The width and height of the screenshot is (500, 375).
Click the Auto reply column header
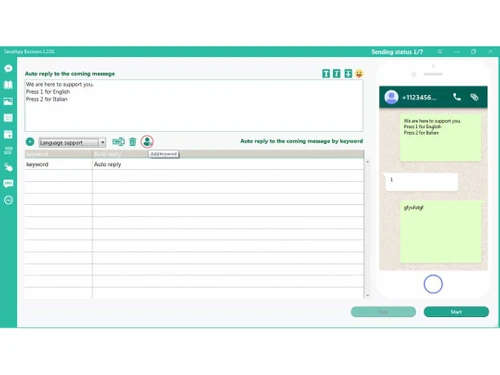[228, 154]
